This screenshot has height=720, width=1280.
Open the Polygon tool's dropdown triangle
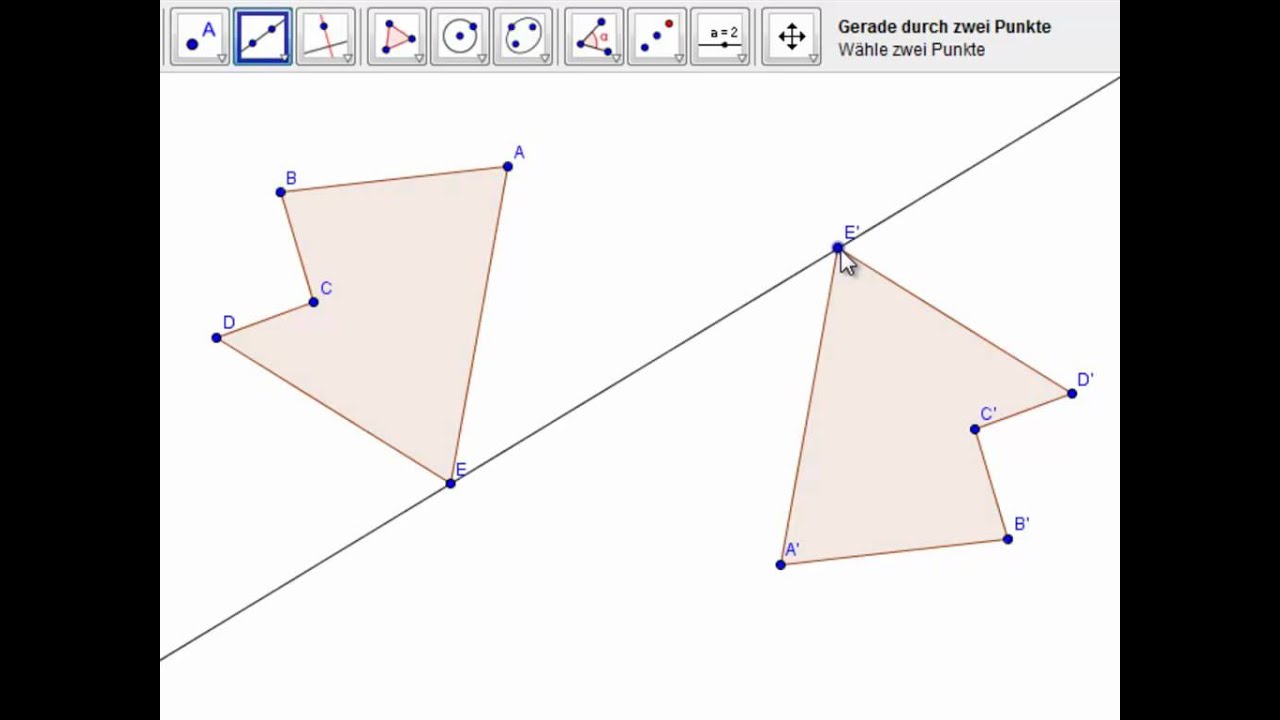[419, 59]
